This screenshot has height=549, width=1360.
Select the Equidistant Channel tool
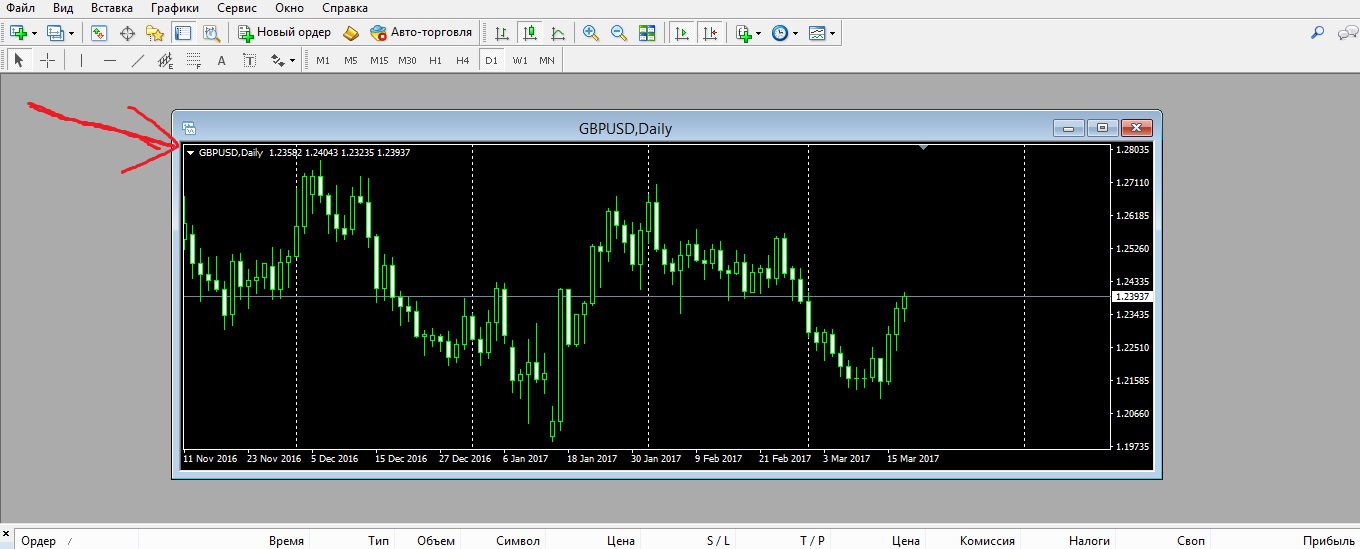point(166,60)
